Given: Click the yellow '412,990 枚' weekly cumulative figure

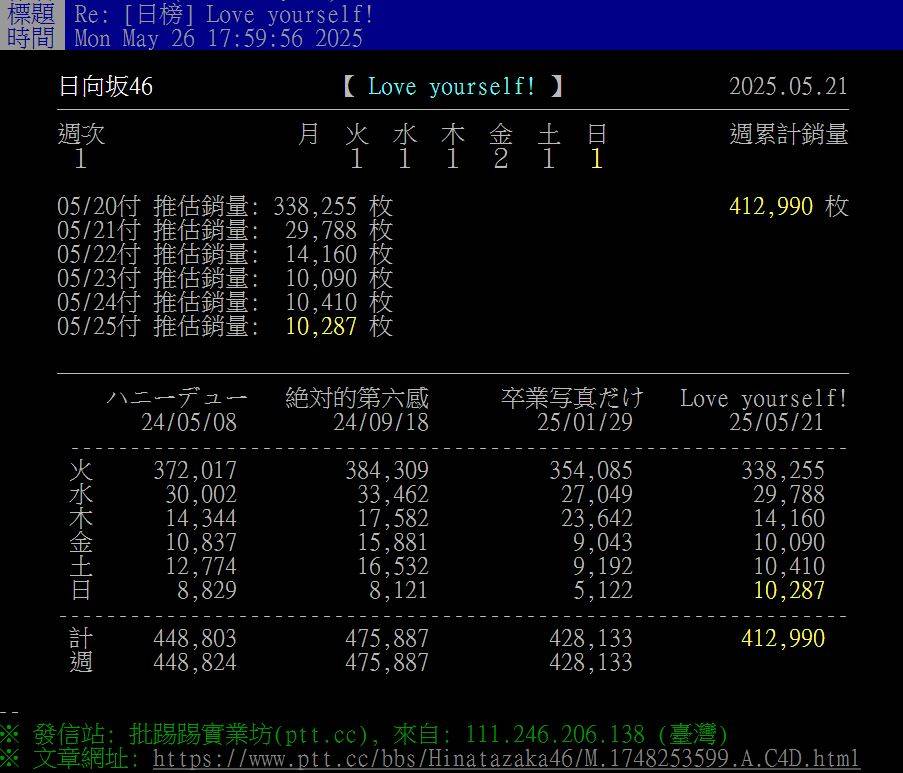Looking at the screenshot, I should (789, 206).
